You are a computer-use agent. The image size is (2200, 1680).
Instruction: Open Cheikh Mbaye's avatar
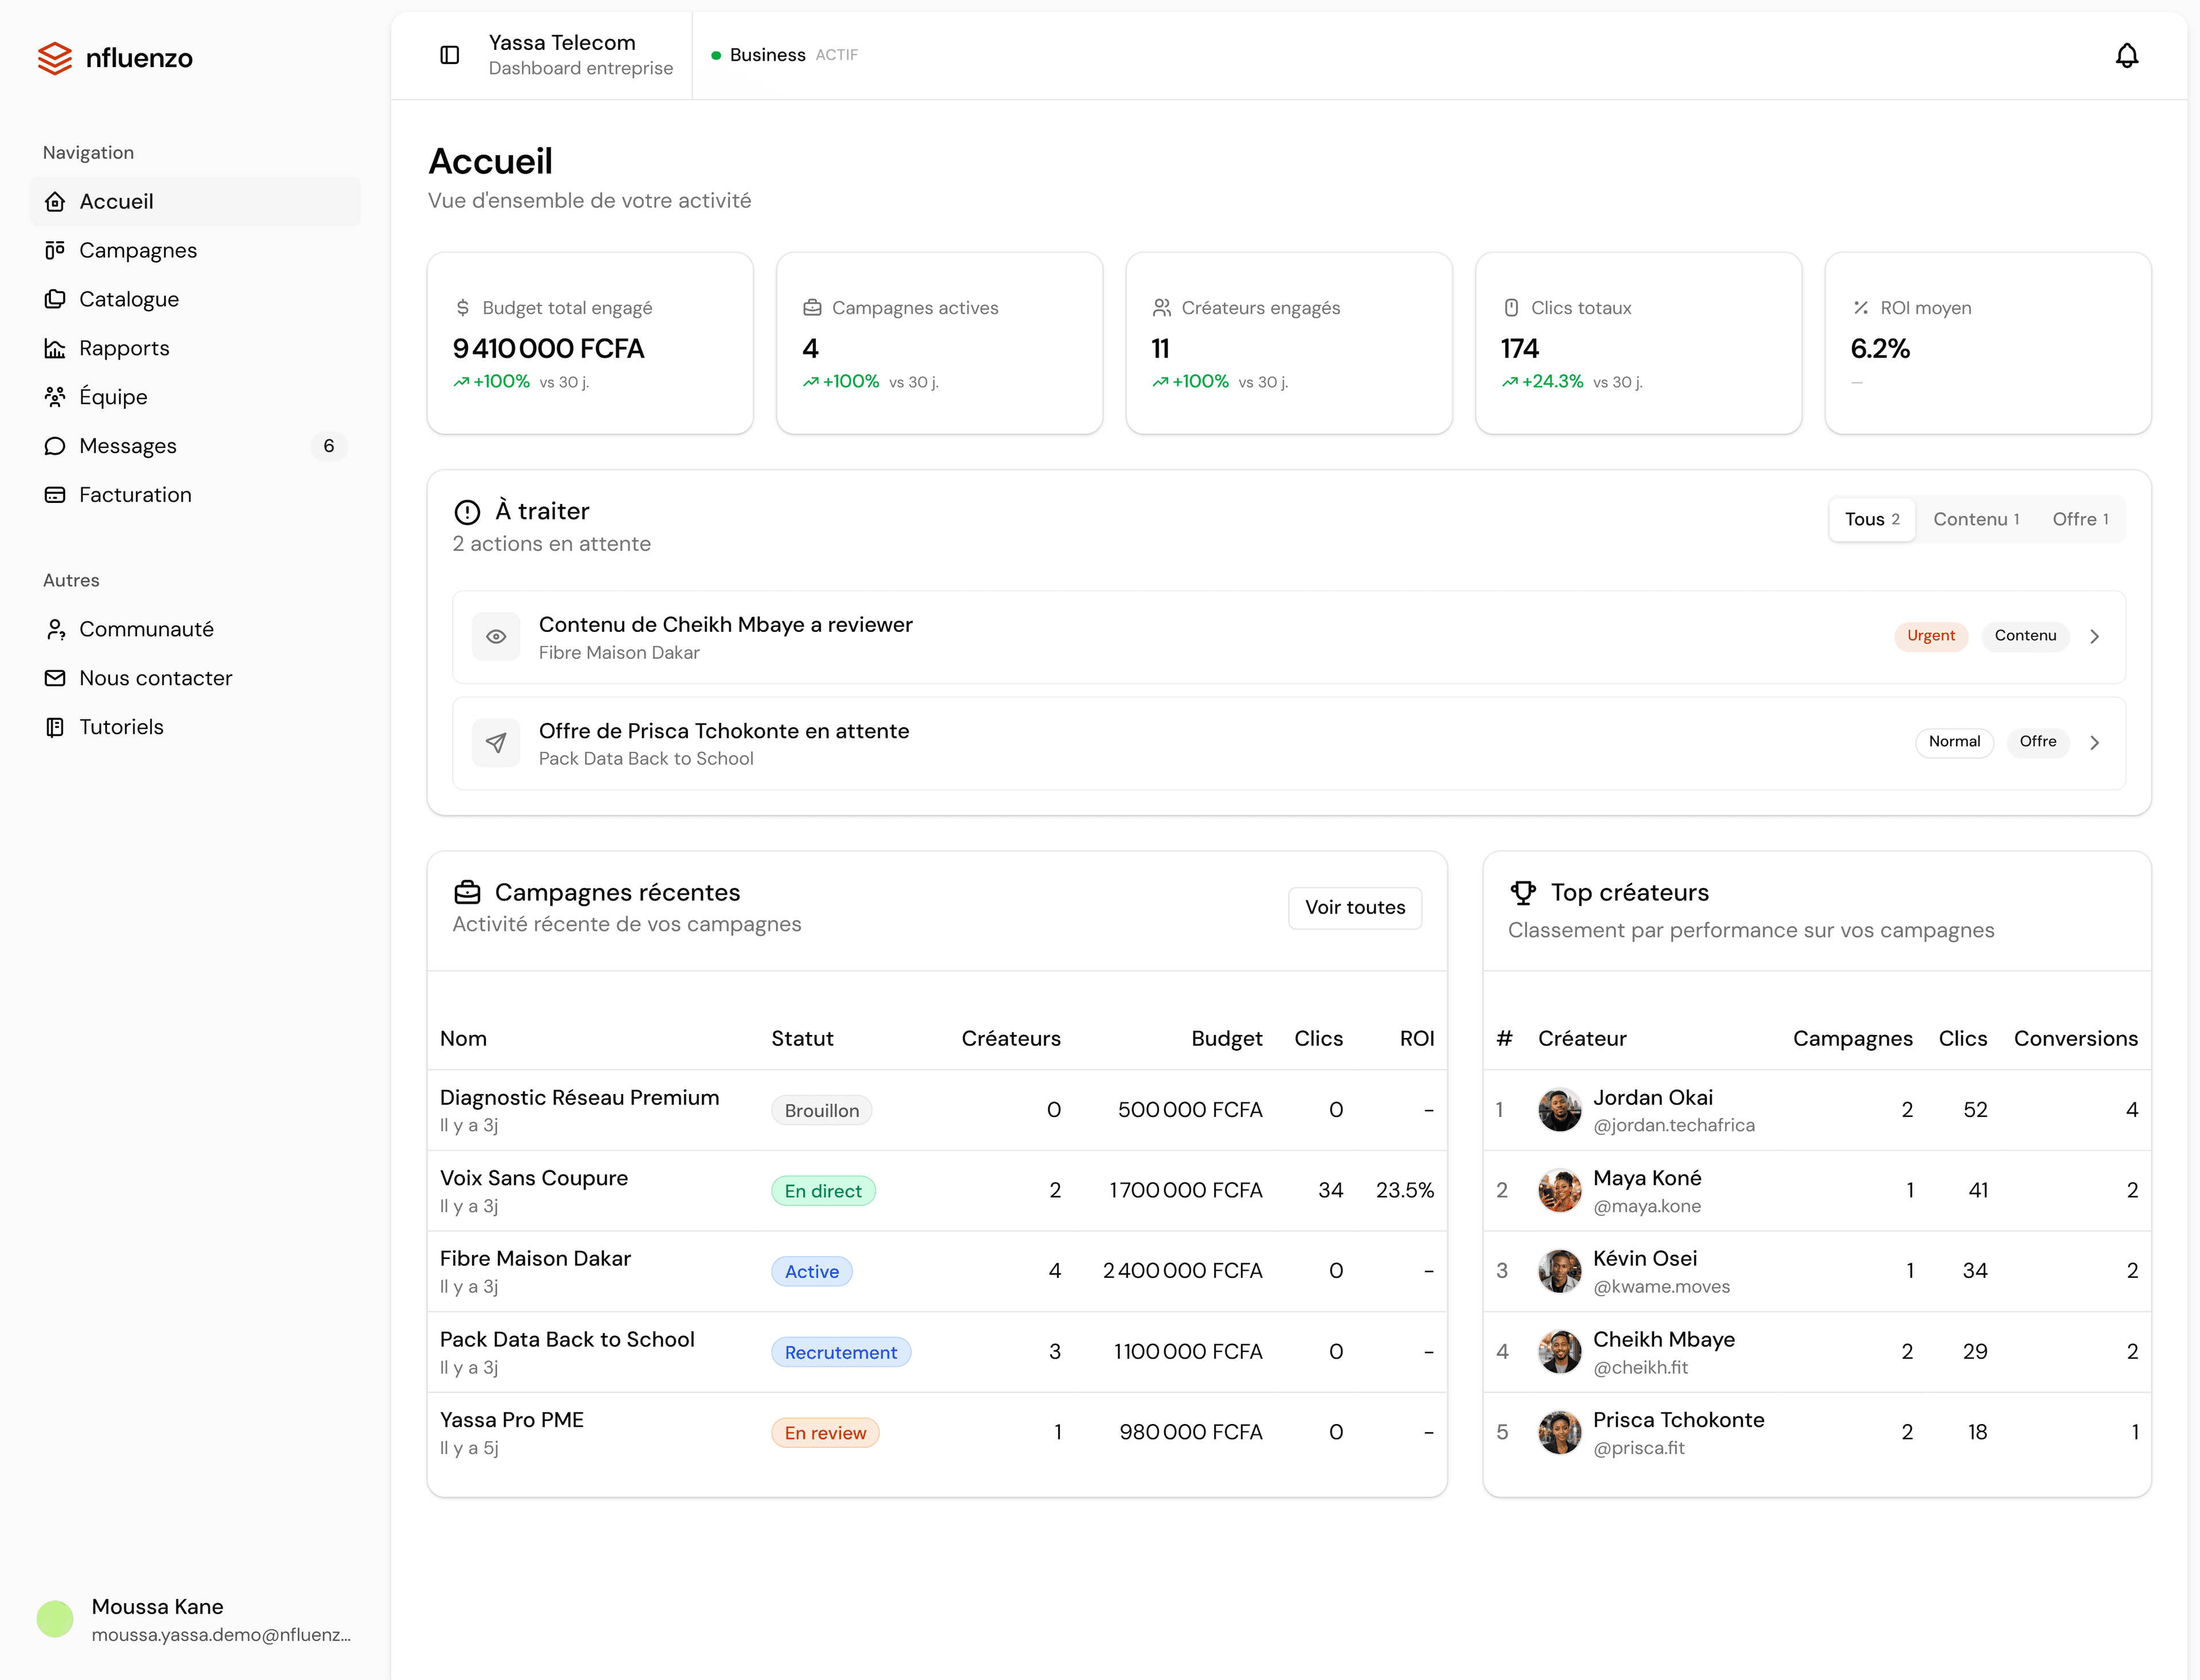tap(1559, 1352)
